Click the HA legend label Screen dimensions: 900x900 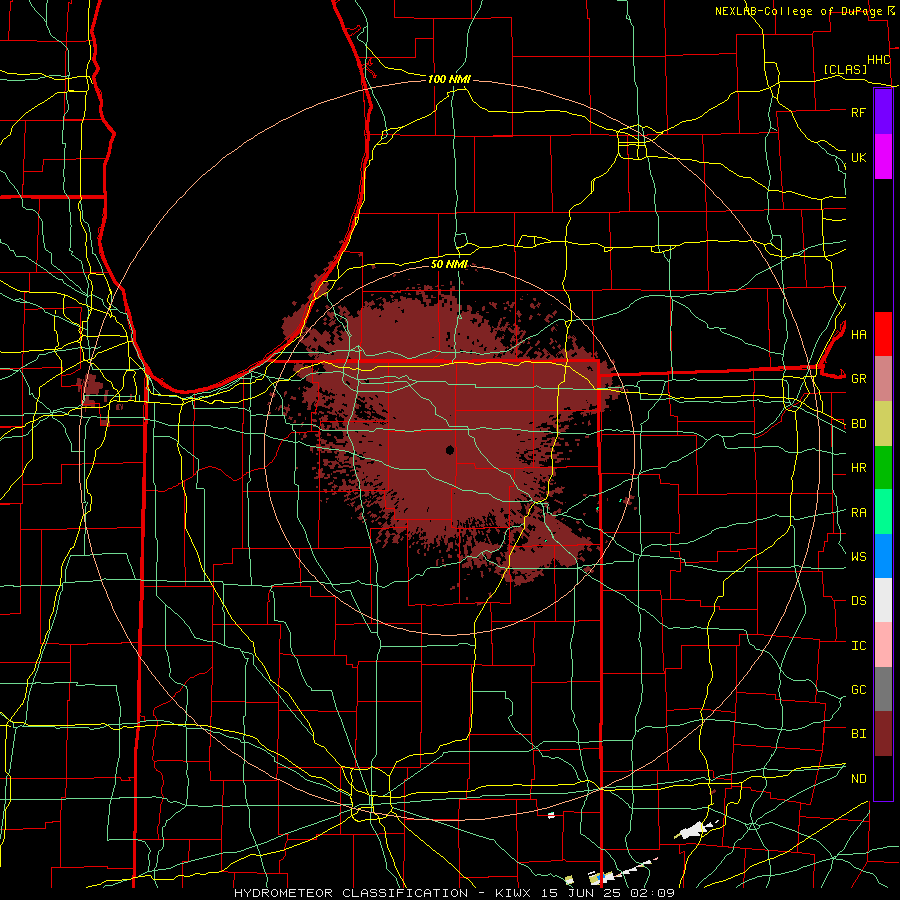(858, 335)
